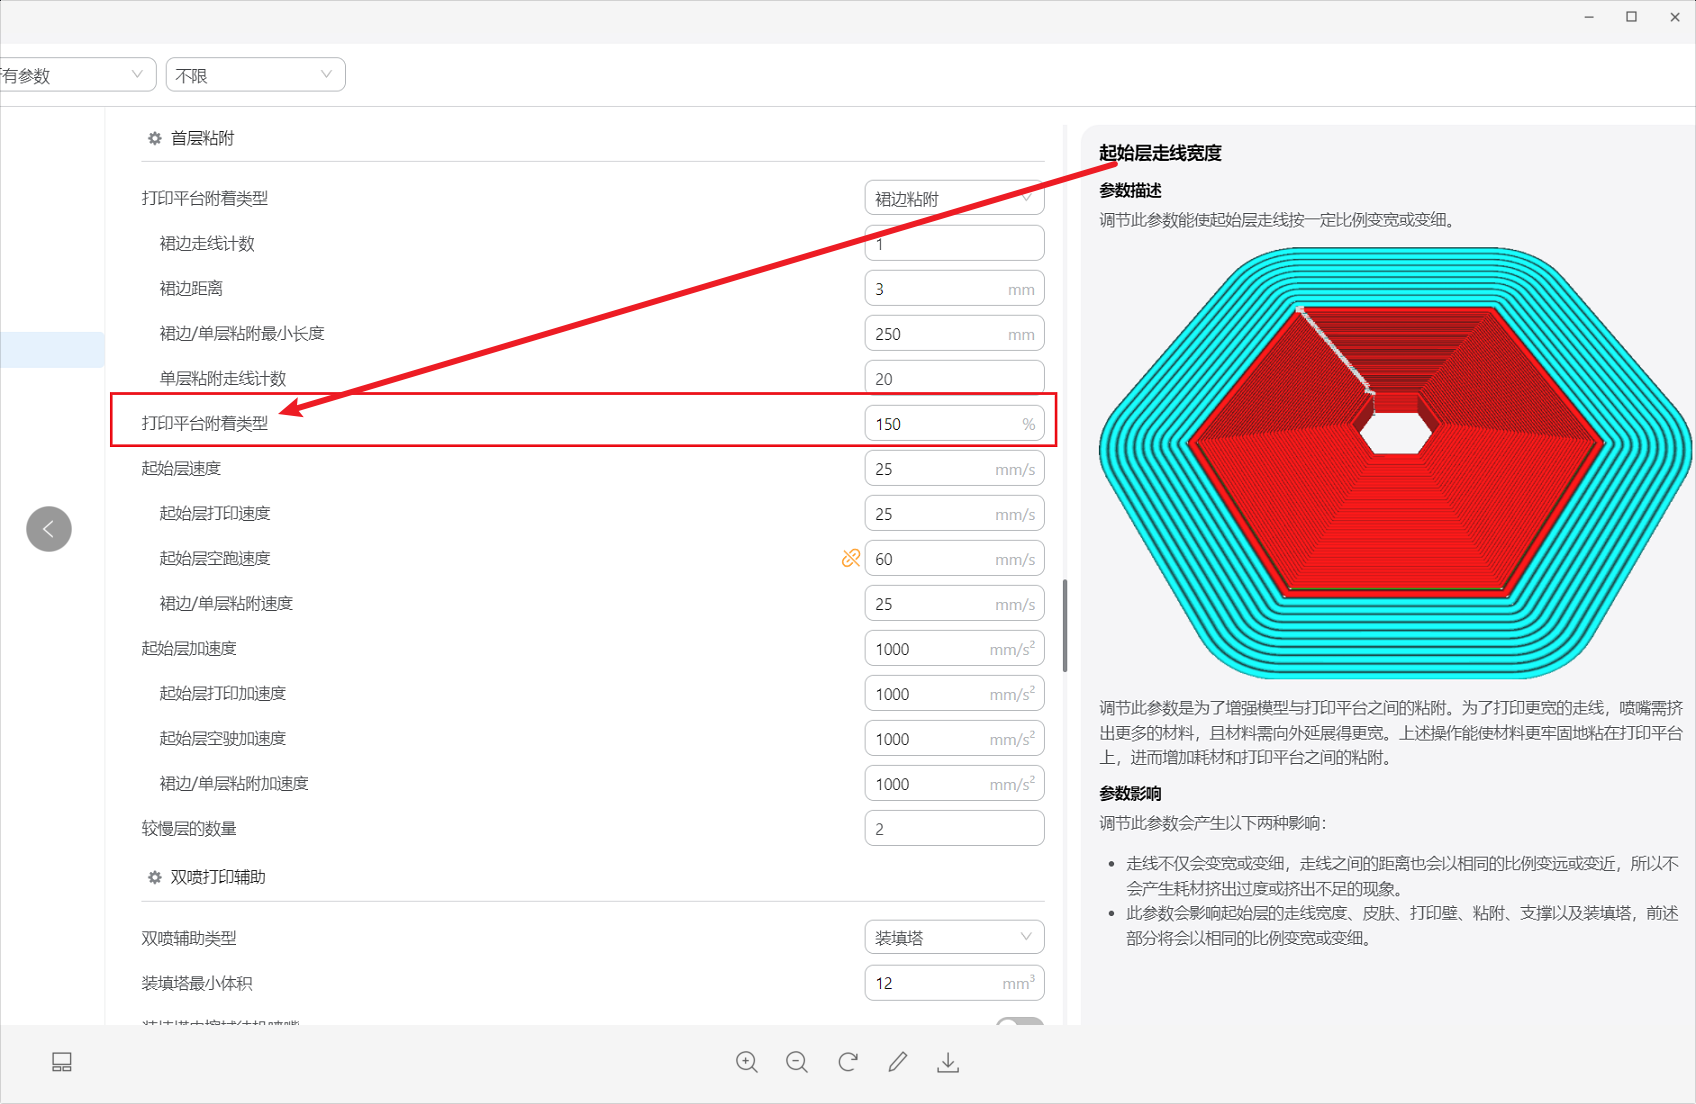Screen dimensions: 1696x1104
Task: Select the pencil edit icon in bottom toolbar
Action: point(897,1062)
